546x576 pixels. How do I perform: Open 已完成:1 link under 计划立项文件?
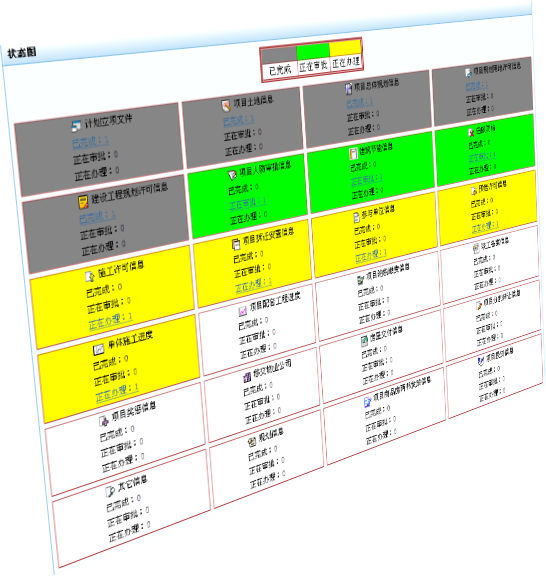tap(90, 142)
